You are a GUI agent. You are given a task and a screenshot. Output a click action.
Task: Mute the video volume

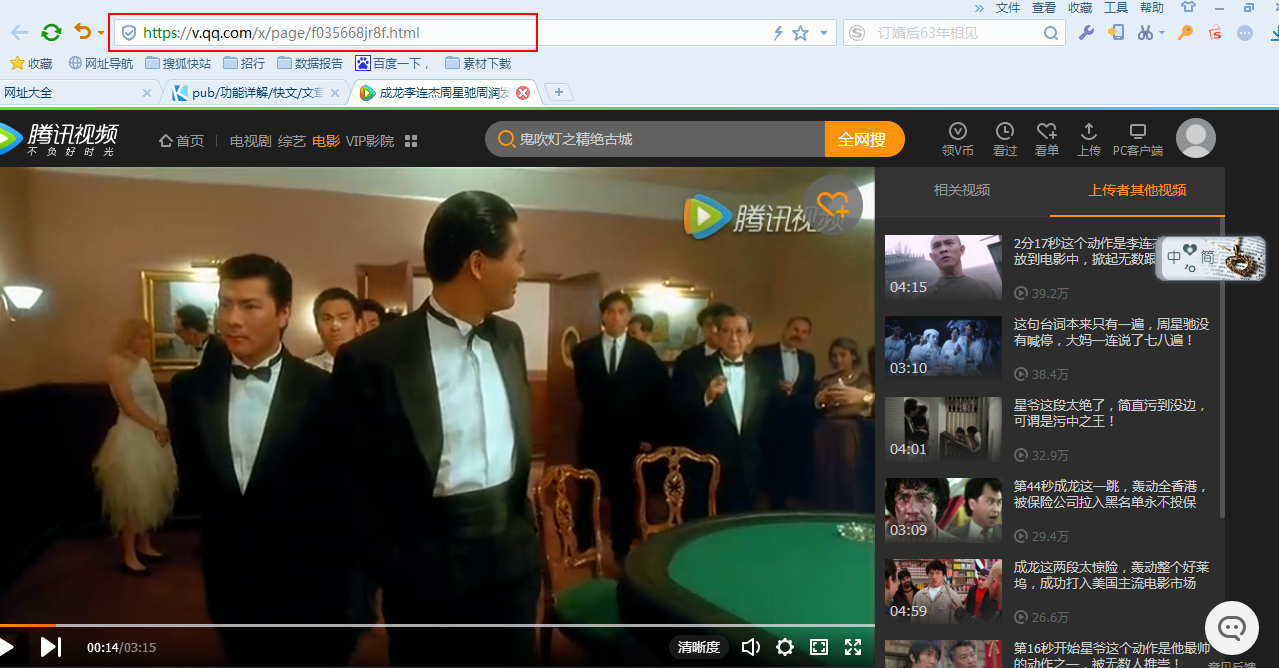point(750,647)
